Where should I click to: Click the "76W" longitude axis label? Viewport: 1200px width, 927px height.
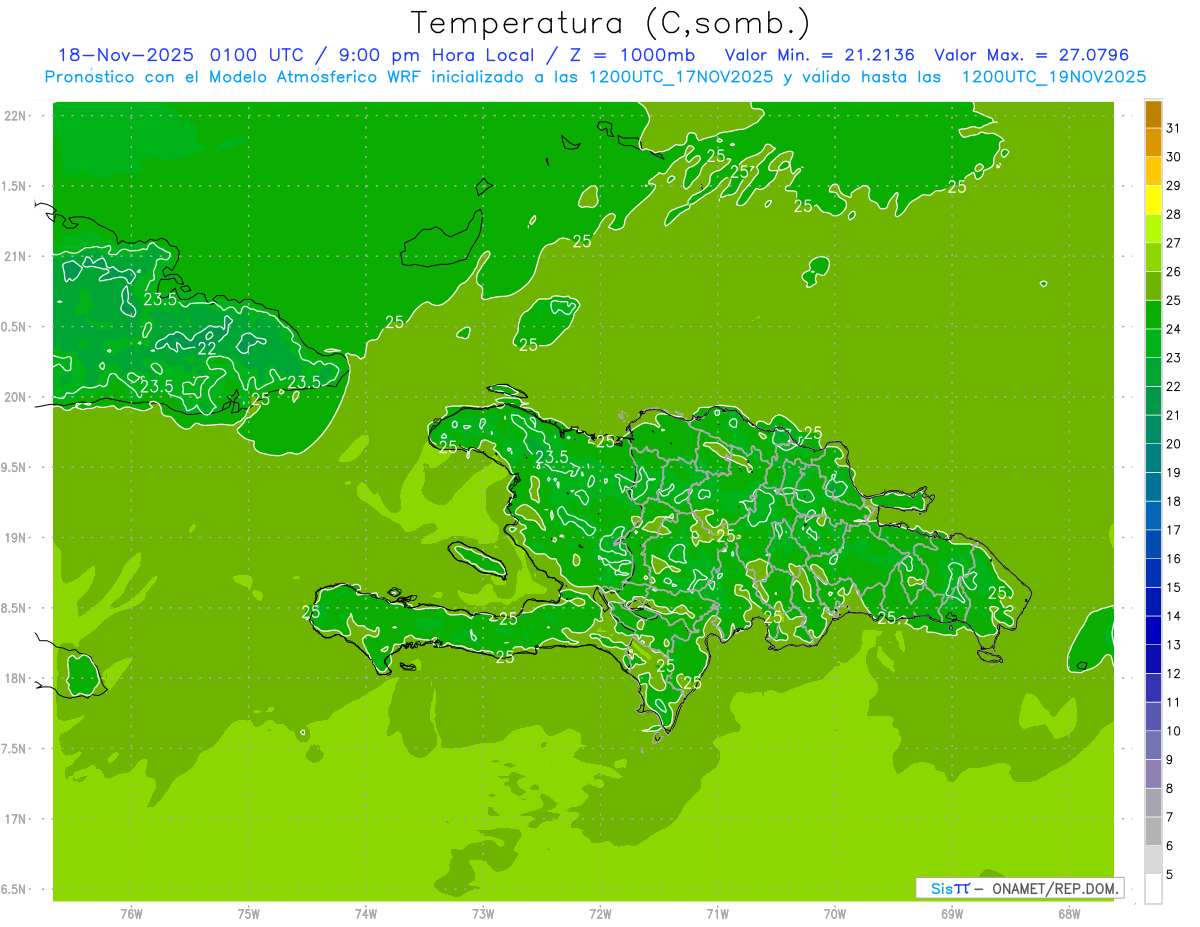click(x=131, y=914)
